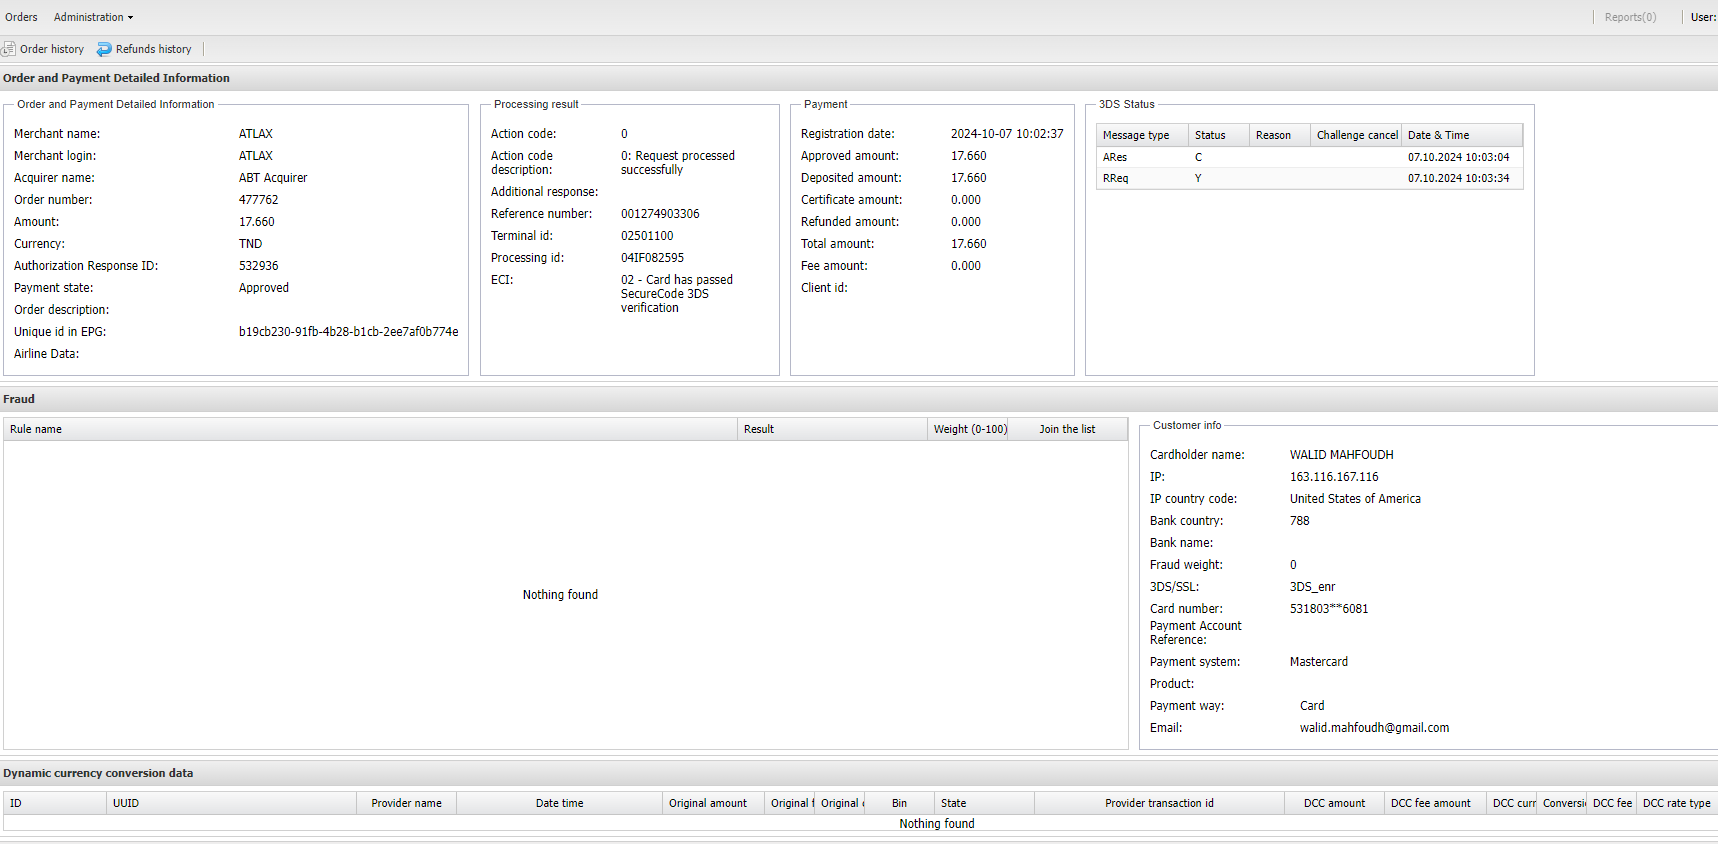Image resolution: width=1718 pixels, height=844 pixels.
Task: Click the Join the list column header
Action: 1067,429
